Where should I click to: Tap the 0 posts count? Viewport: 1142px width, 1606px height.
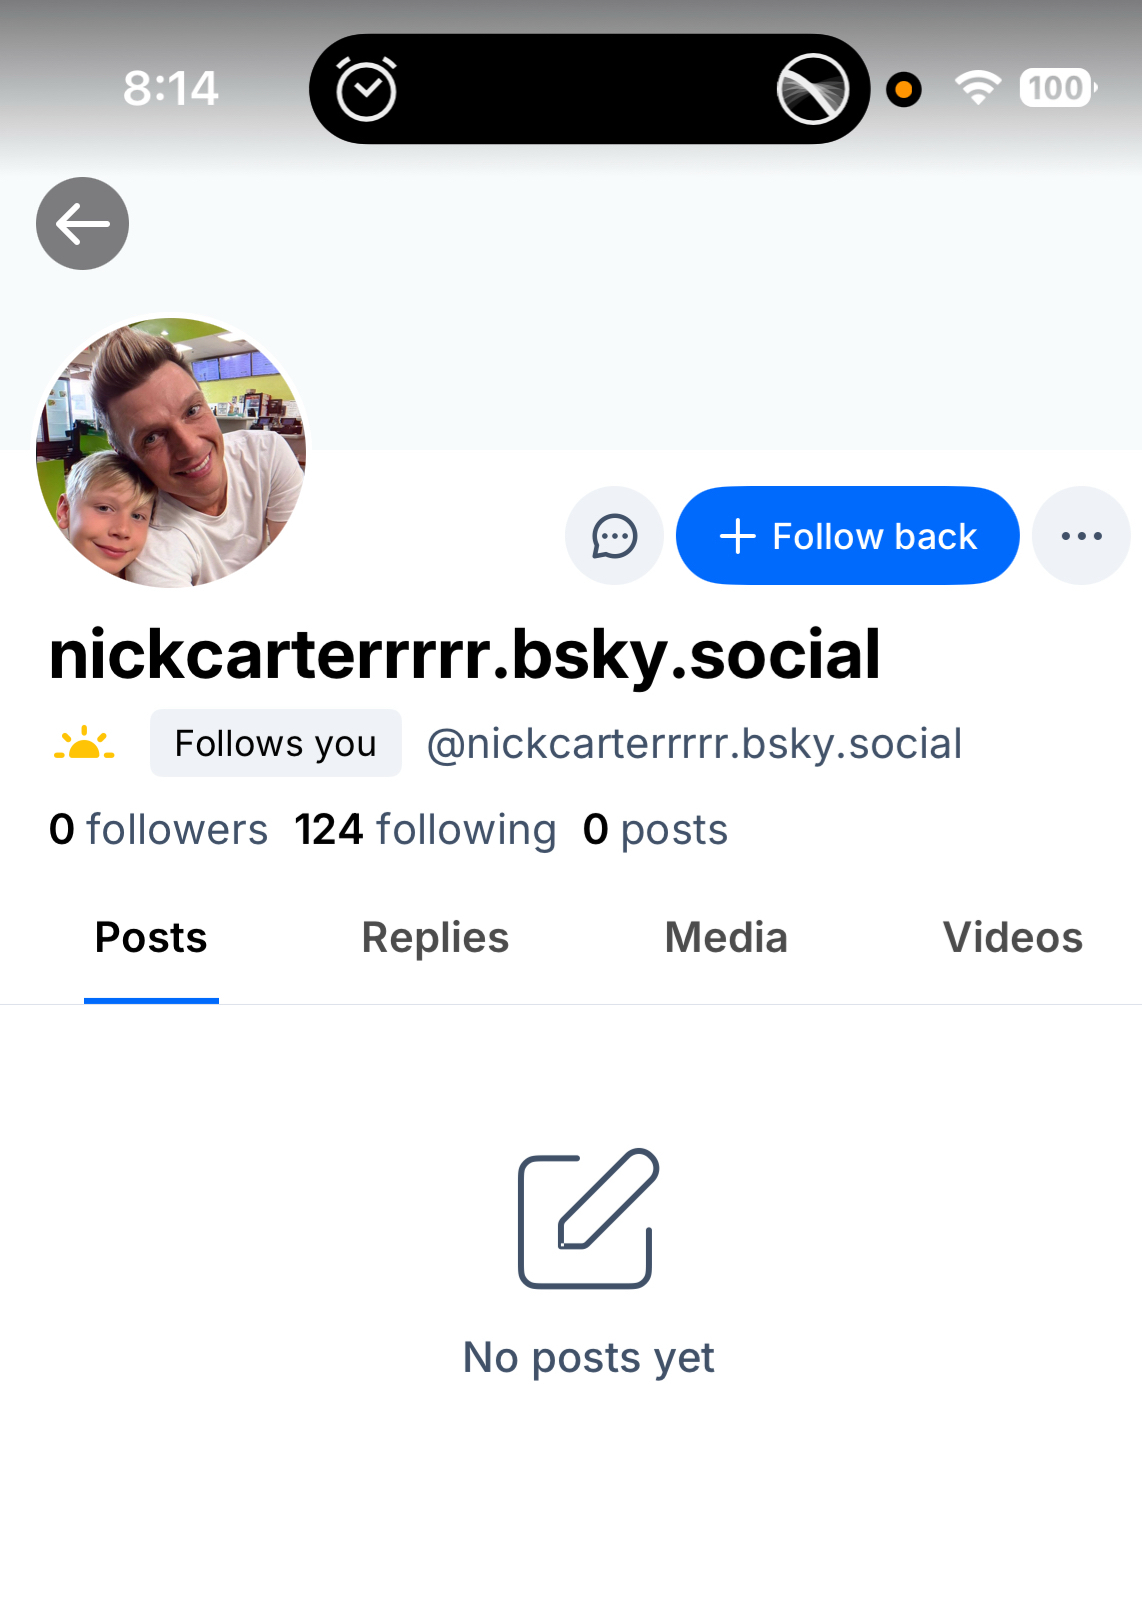coord(655,829)
